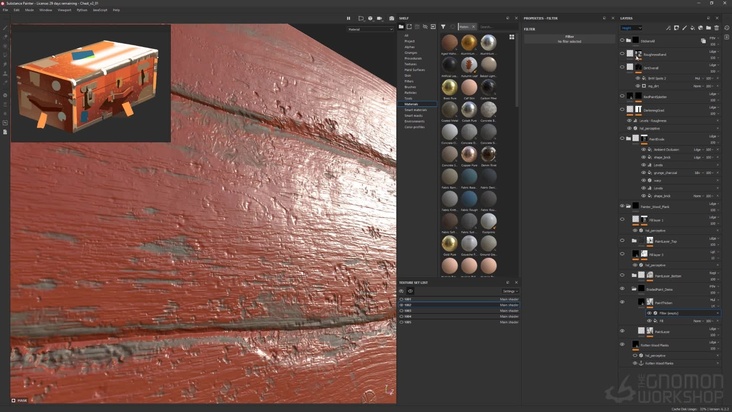Hide the PaintErode folder layer
This screenshot has width=732, height=412.
pyautogui.click(x=622, y=139)
